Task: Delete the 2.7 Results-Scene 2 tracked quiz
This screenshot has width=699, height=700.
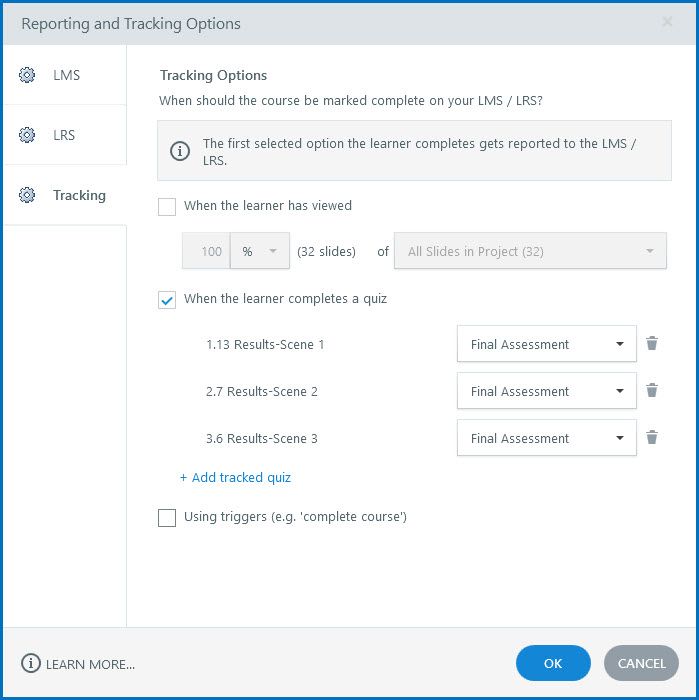Action: click(652, 391)
